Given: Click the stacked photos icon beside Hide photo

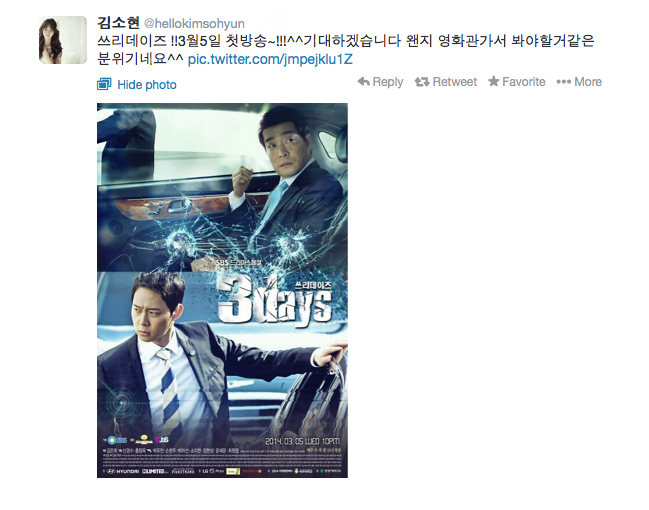Looking at the screenshot, I should click(104, 84).
